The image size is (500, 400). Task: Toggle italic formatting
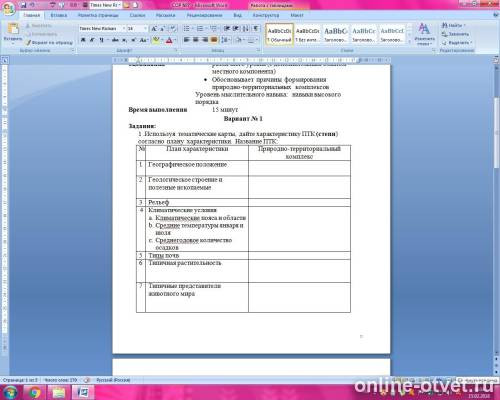pos(92,40)
